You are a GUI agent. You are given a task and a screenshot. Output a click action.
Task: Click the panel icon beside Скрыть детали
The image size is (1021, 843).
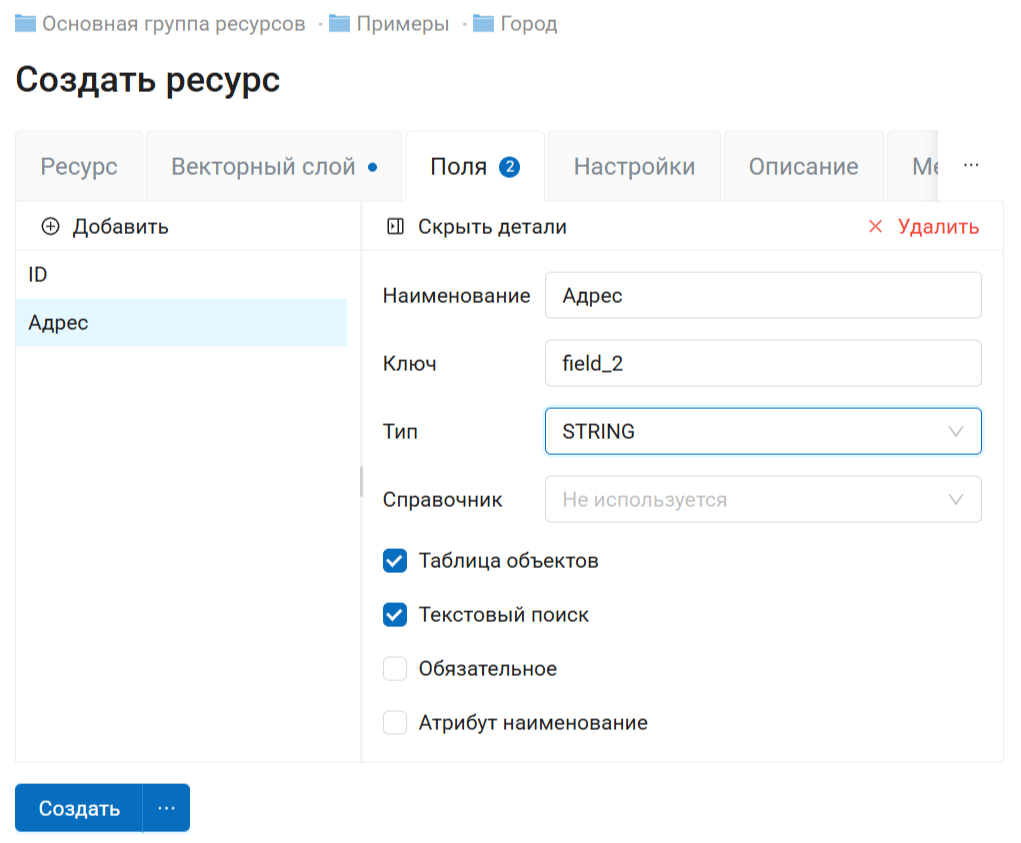(x=395, y=227)
